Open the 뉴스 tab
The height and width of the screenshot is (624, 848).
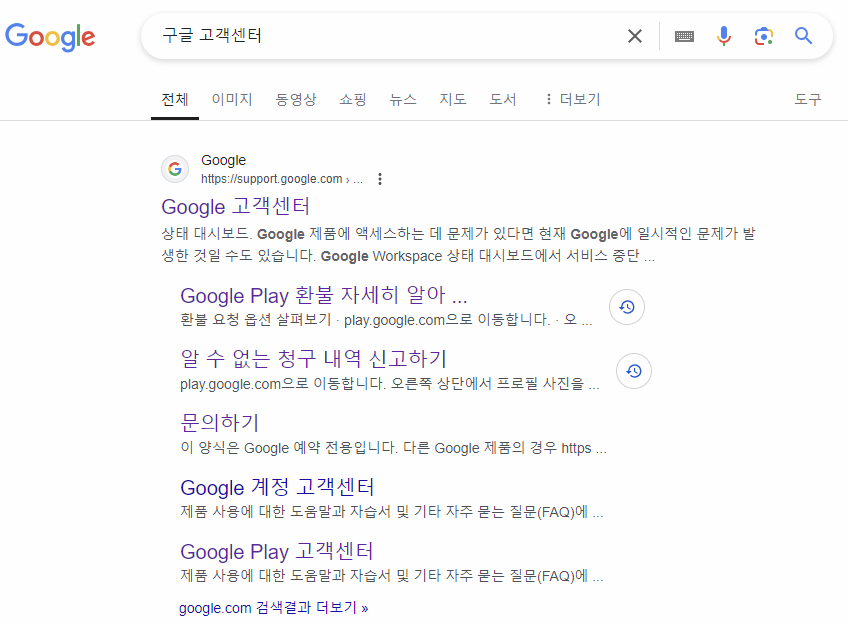403,99
